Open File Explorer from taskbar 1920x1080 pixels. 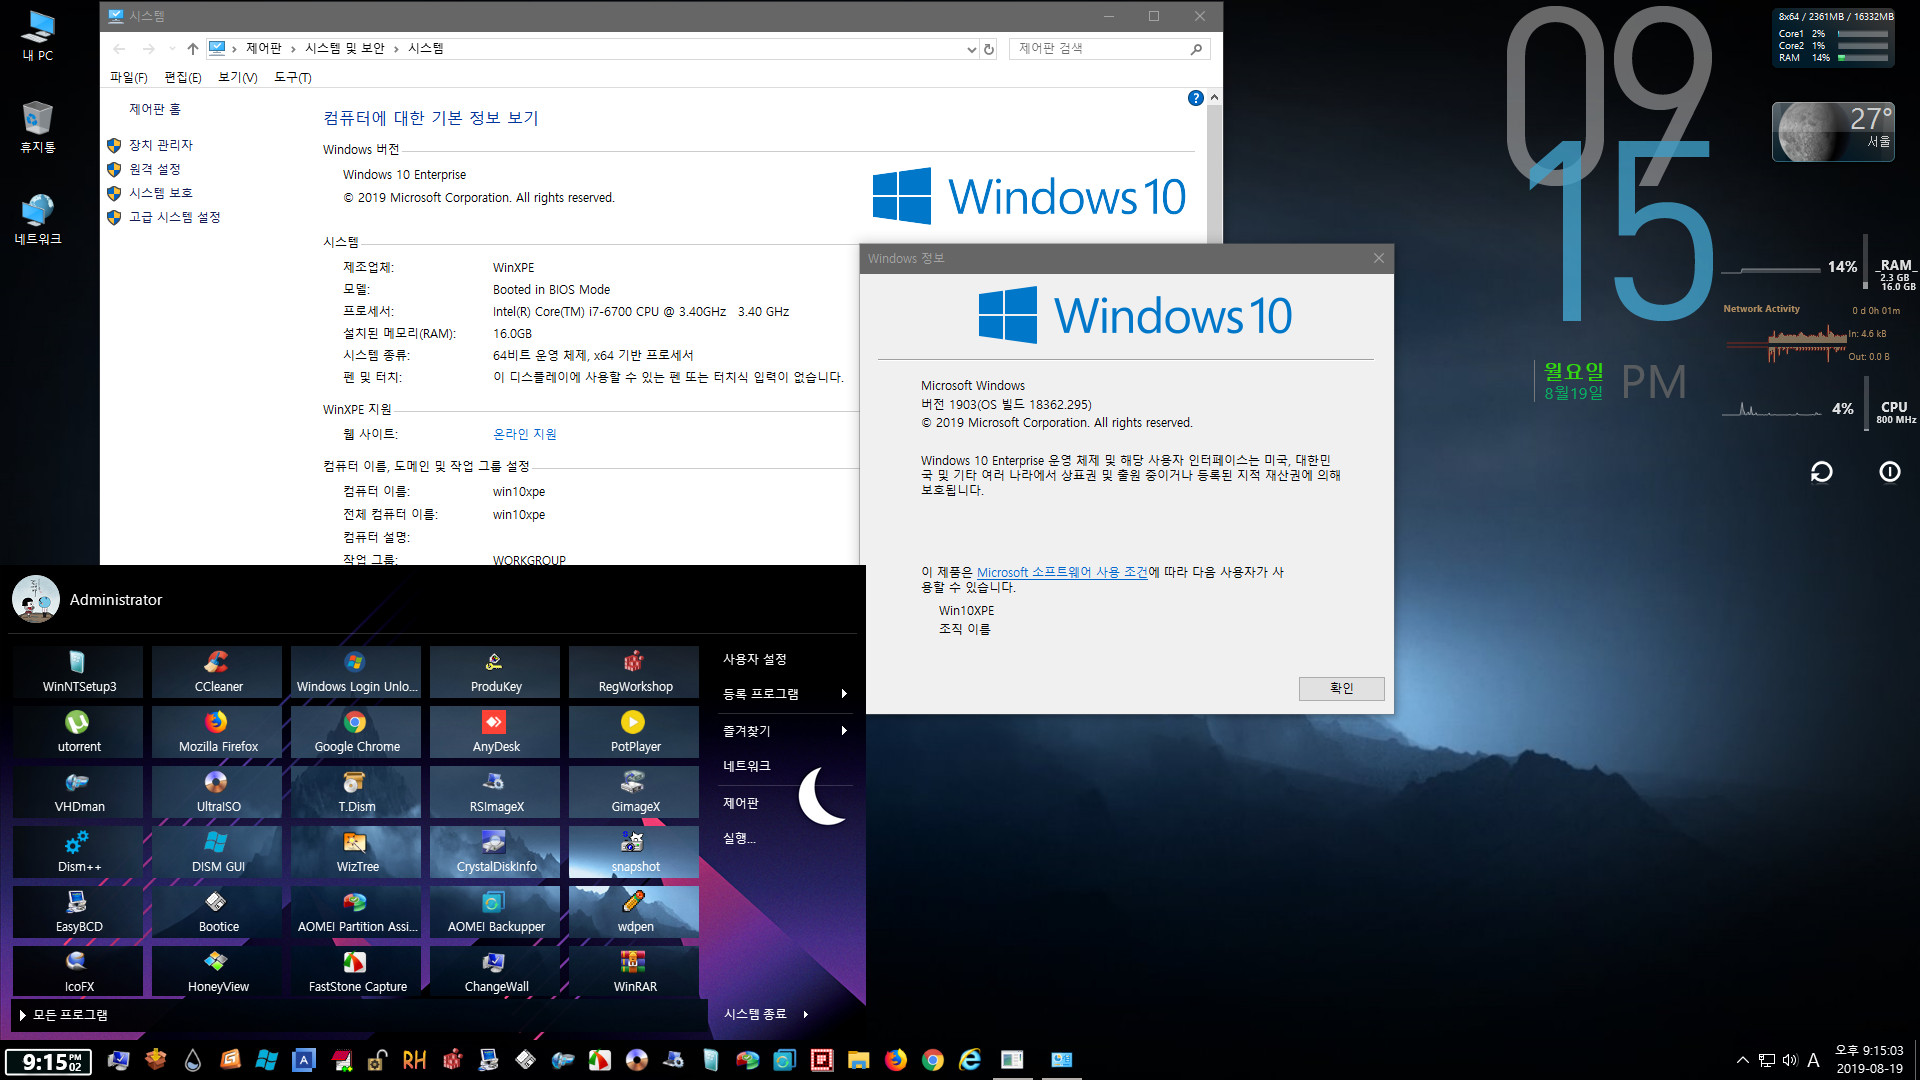pos(859,1060)
